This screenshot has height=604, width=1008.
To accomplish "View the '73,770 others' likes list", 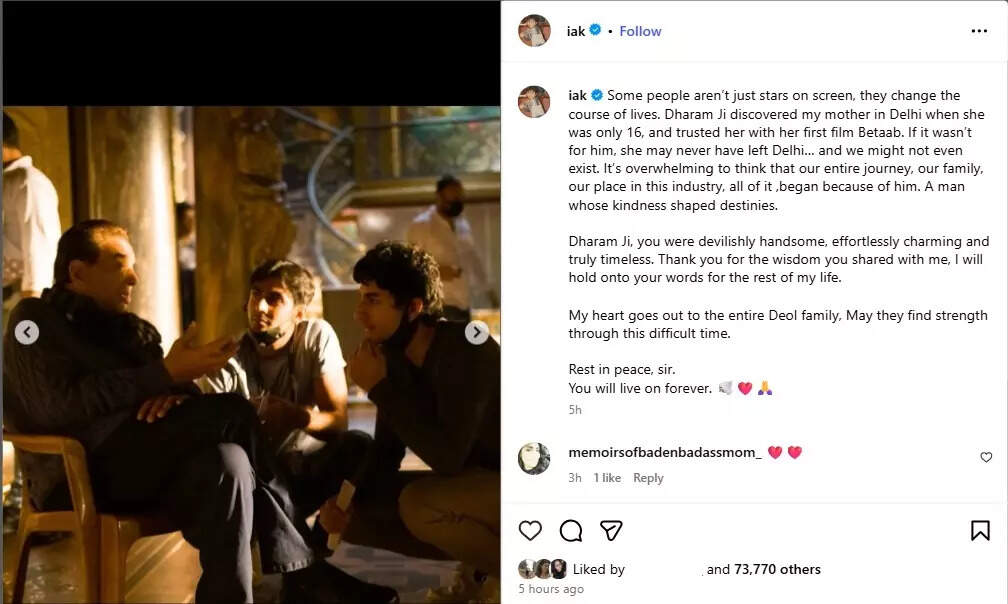I will [x=777, y=569].
